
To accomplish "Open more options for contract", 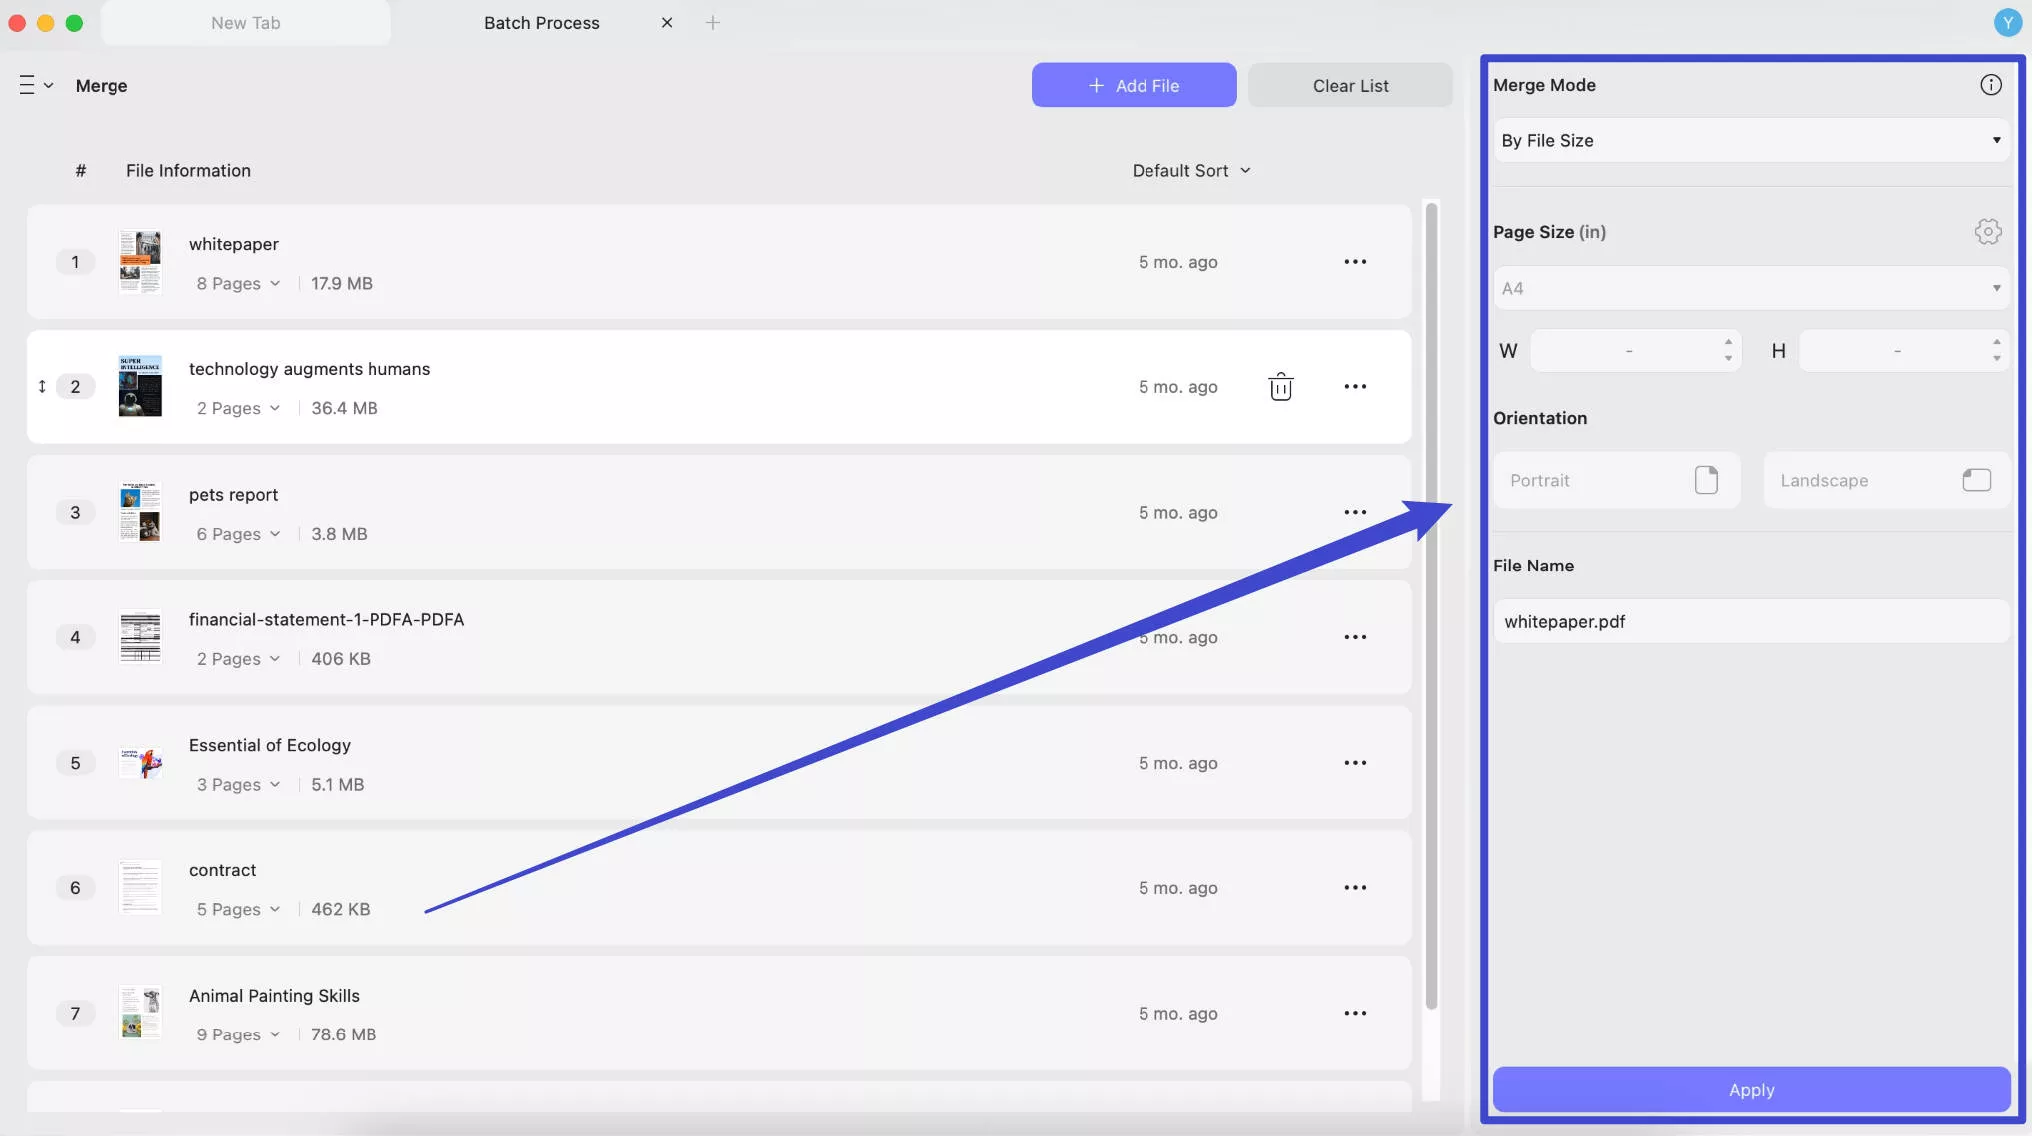I will (x=1355, y=888).
